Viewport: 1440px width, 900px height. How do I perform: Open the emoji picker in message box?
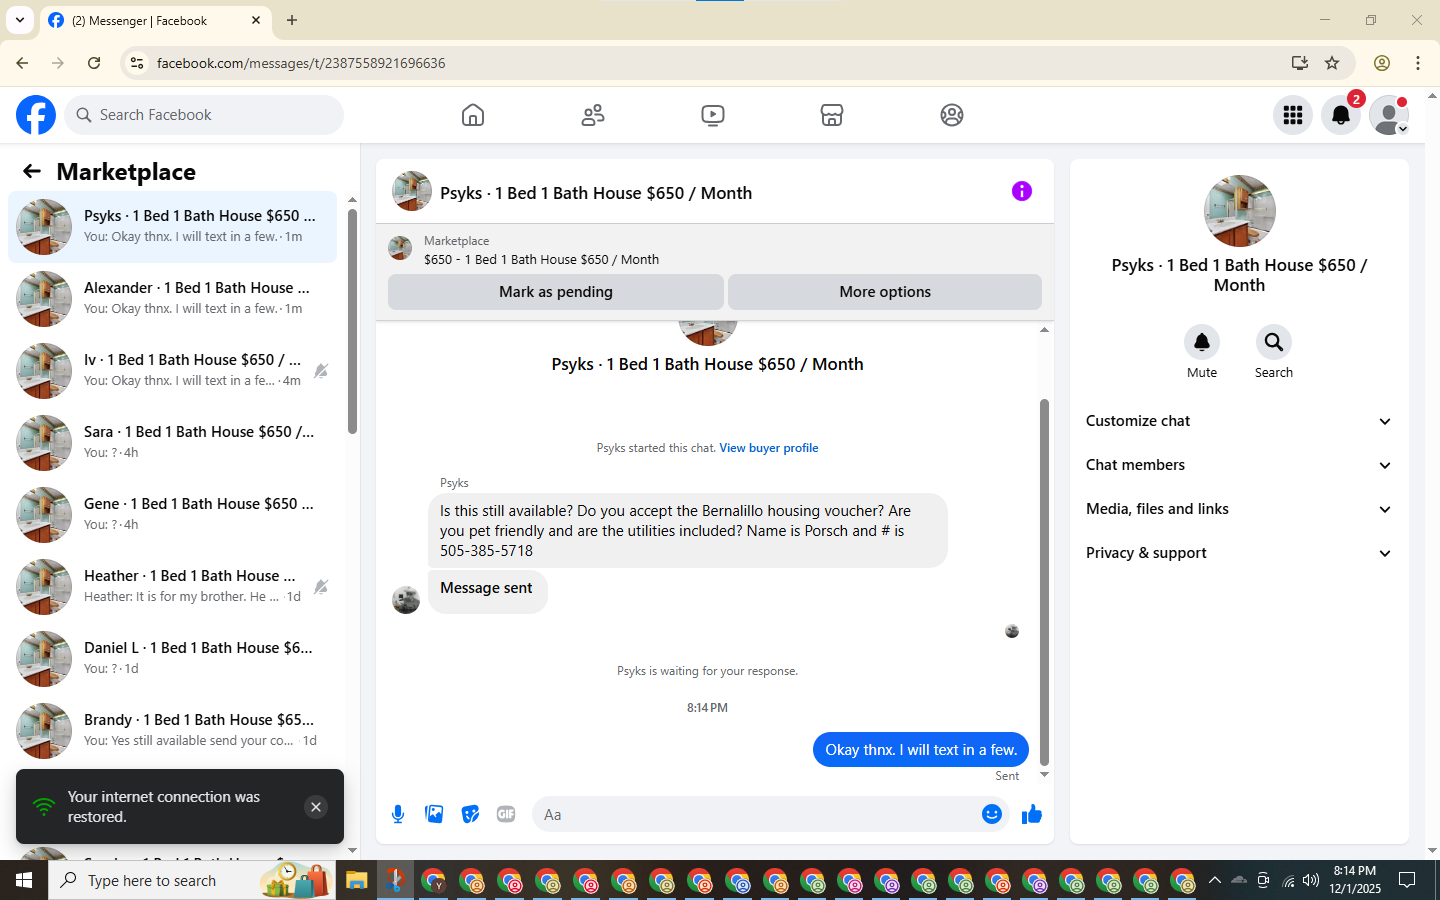click(992, 814)
